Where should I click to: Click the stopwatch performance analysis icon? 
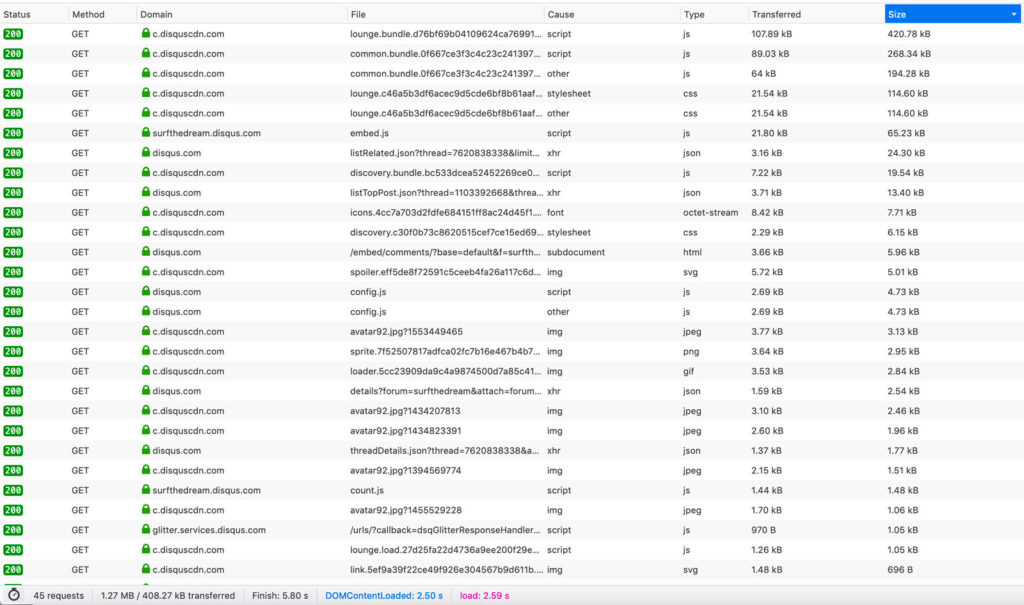[x=14, y=595]
